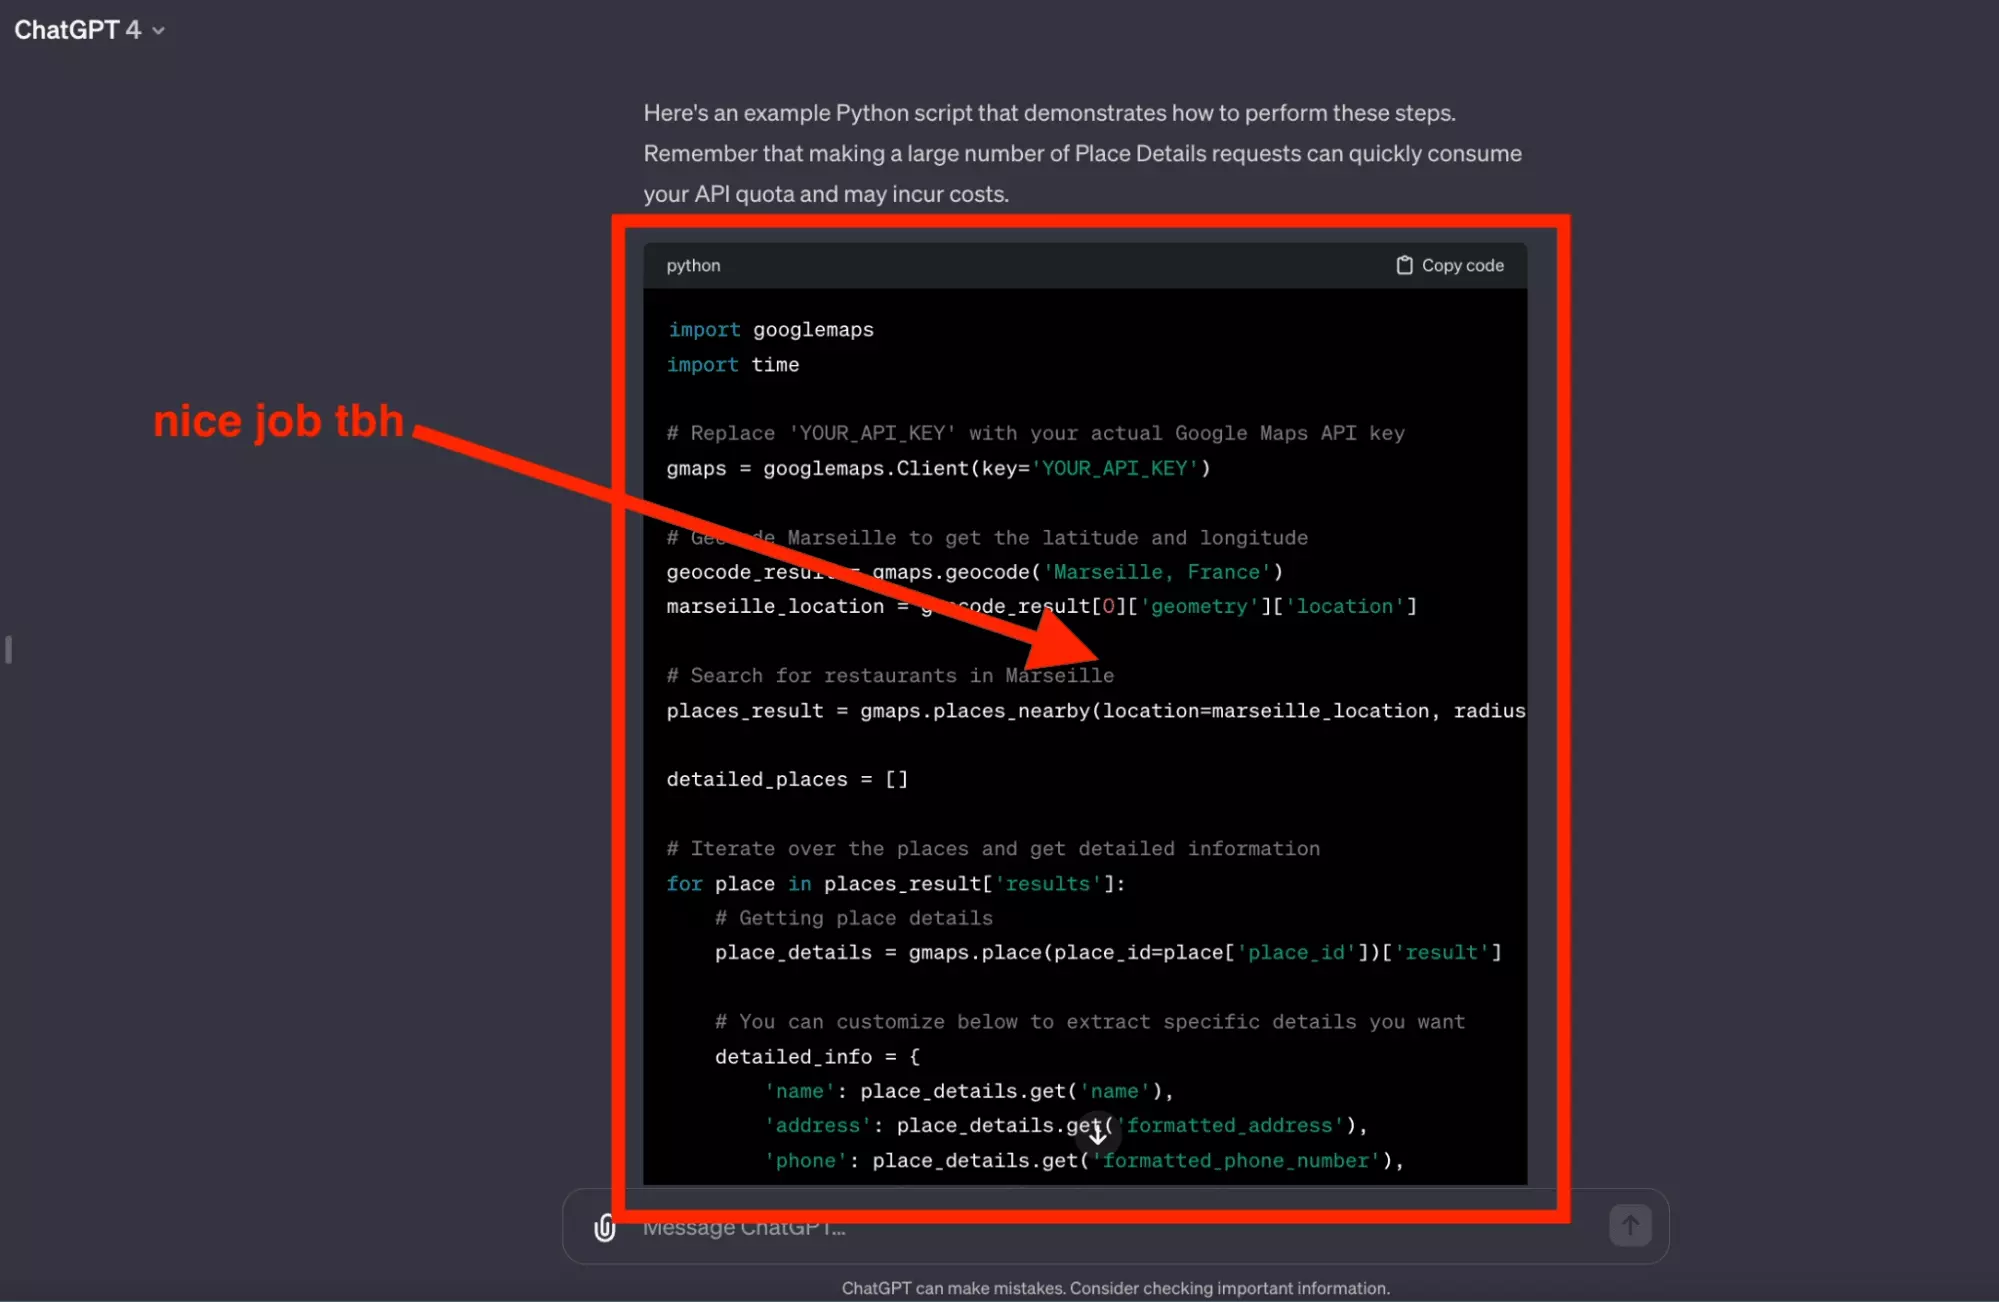Image resolution: width=1999 pixels, height=1302 pixels.
Task: Click the python language label
Action: 693,265
